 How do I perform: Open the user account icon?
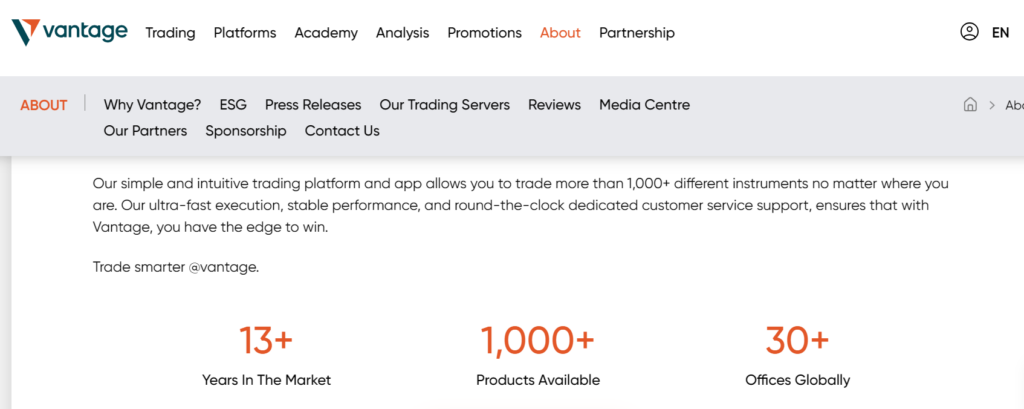tap(969, 32)
